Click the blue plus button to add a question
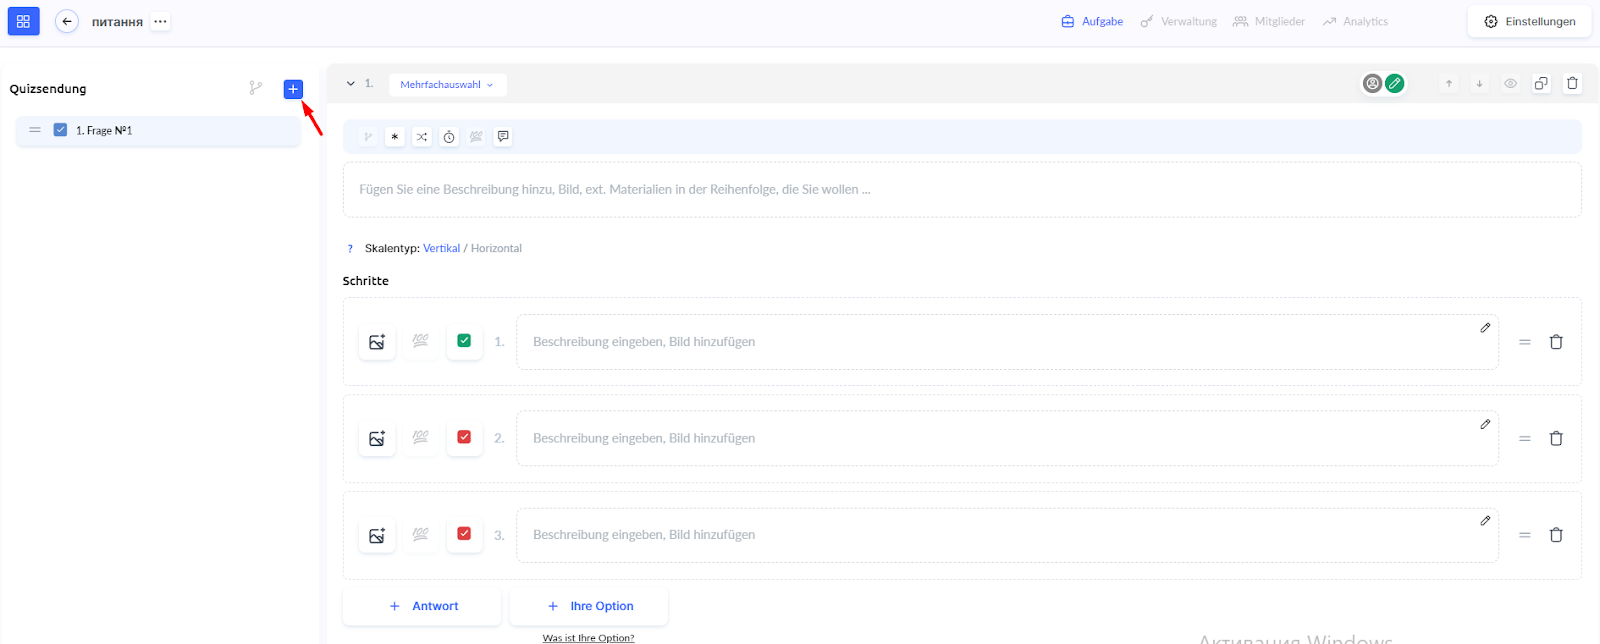 [293, 89]
